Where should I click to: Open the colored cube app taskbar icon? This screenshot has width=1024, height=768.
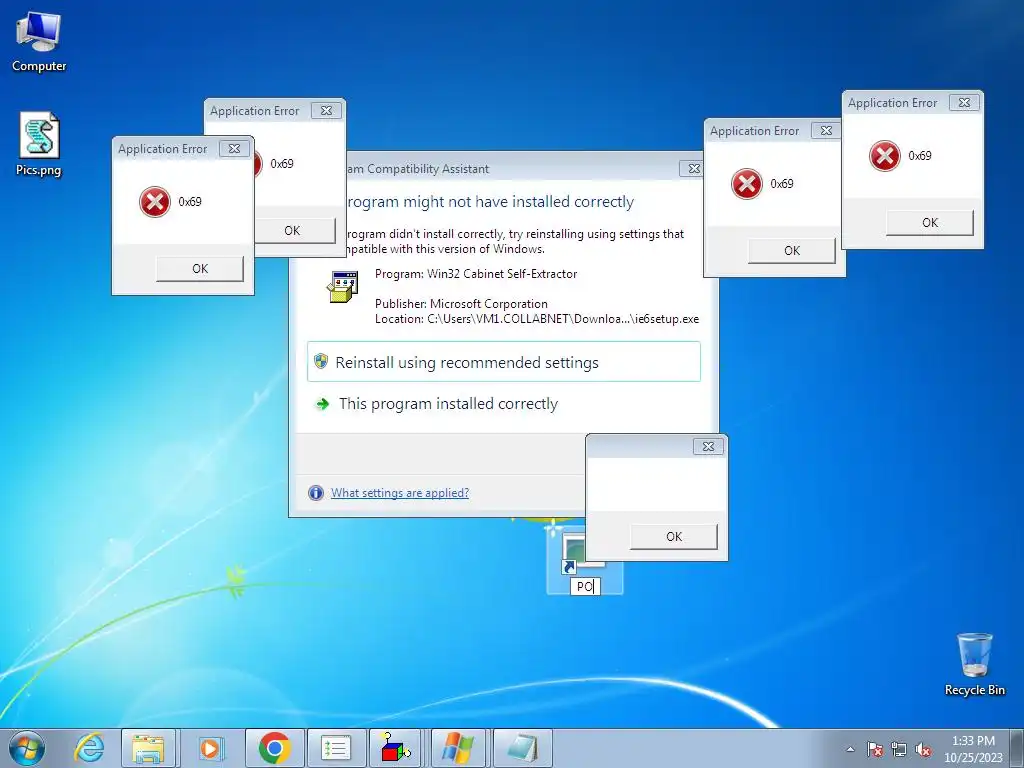pos(396,748)
